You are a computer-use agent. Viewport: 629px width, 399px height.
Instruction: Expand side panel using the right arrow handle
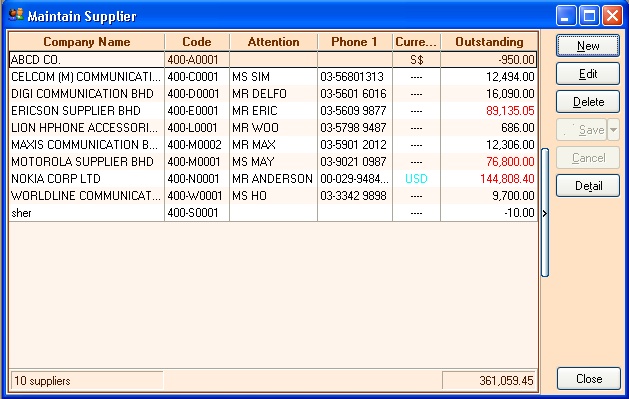click(545, 213)
